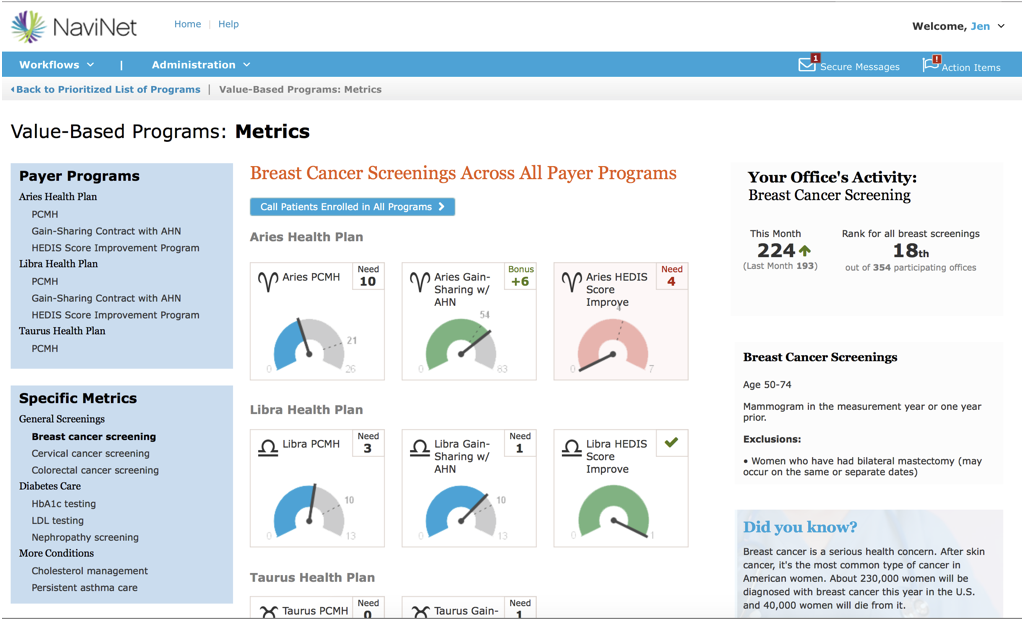Select Taurus Health Plan in Payer Programs

point(62,331)
